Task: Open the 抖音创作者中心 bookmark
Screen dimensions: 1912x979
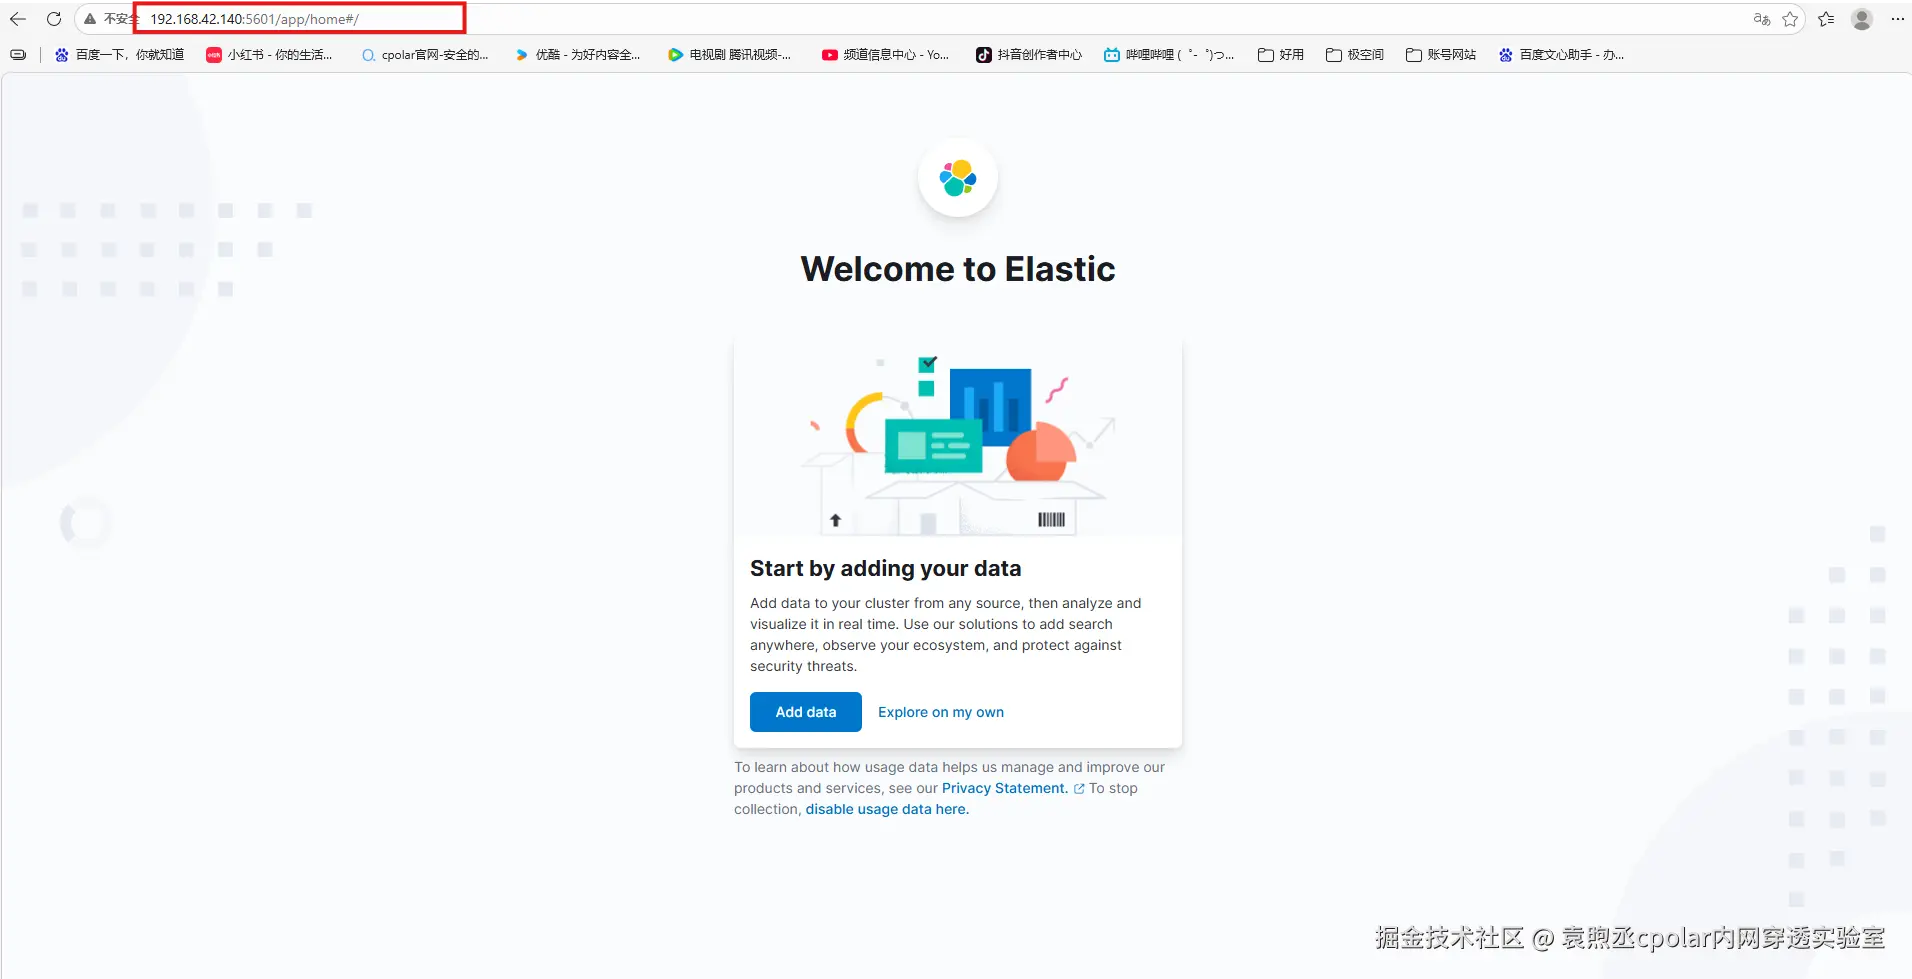Action: tap(1029, 55)
